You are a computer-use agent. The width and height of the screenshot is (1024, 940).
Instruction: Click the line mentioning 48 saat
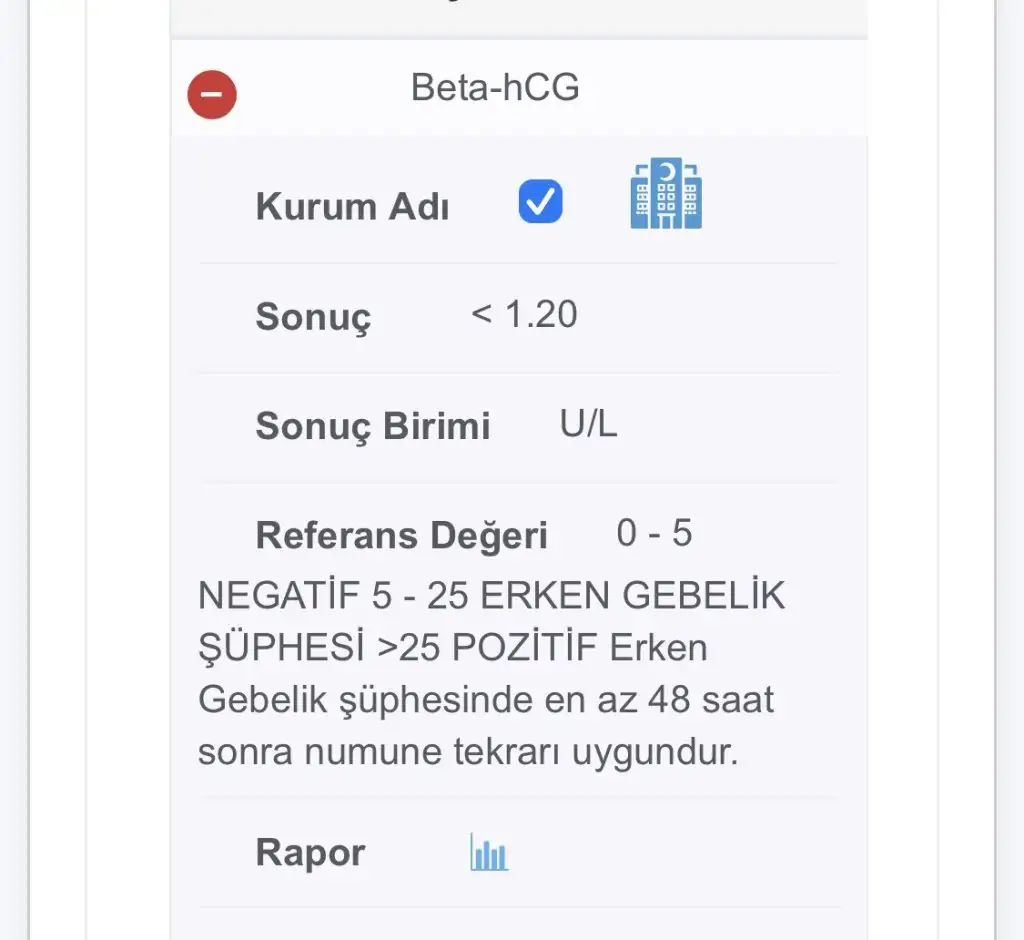pos(486,700)
